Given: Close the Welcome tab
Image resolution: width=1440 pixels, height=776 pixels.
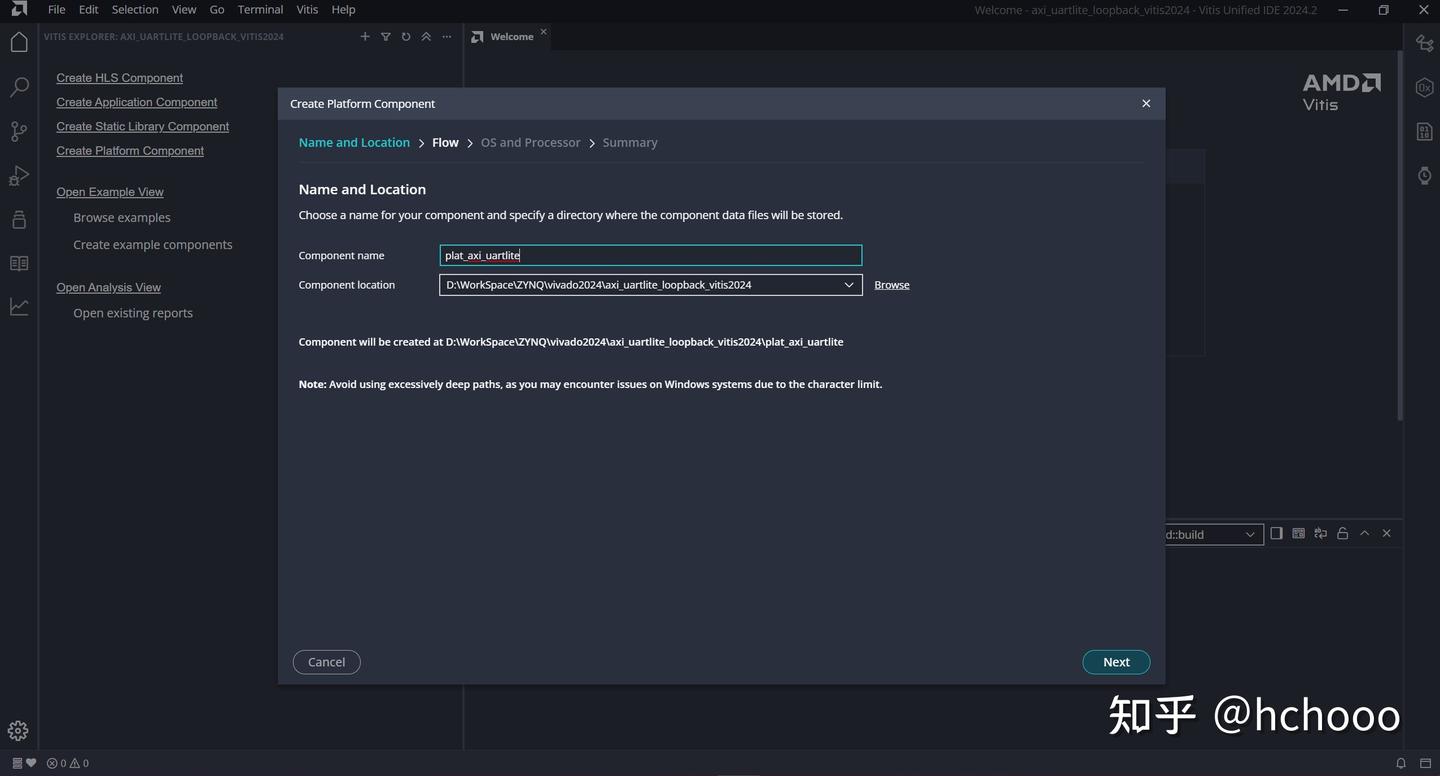Looking at the screenshot, I should 544,32.
